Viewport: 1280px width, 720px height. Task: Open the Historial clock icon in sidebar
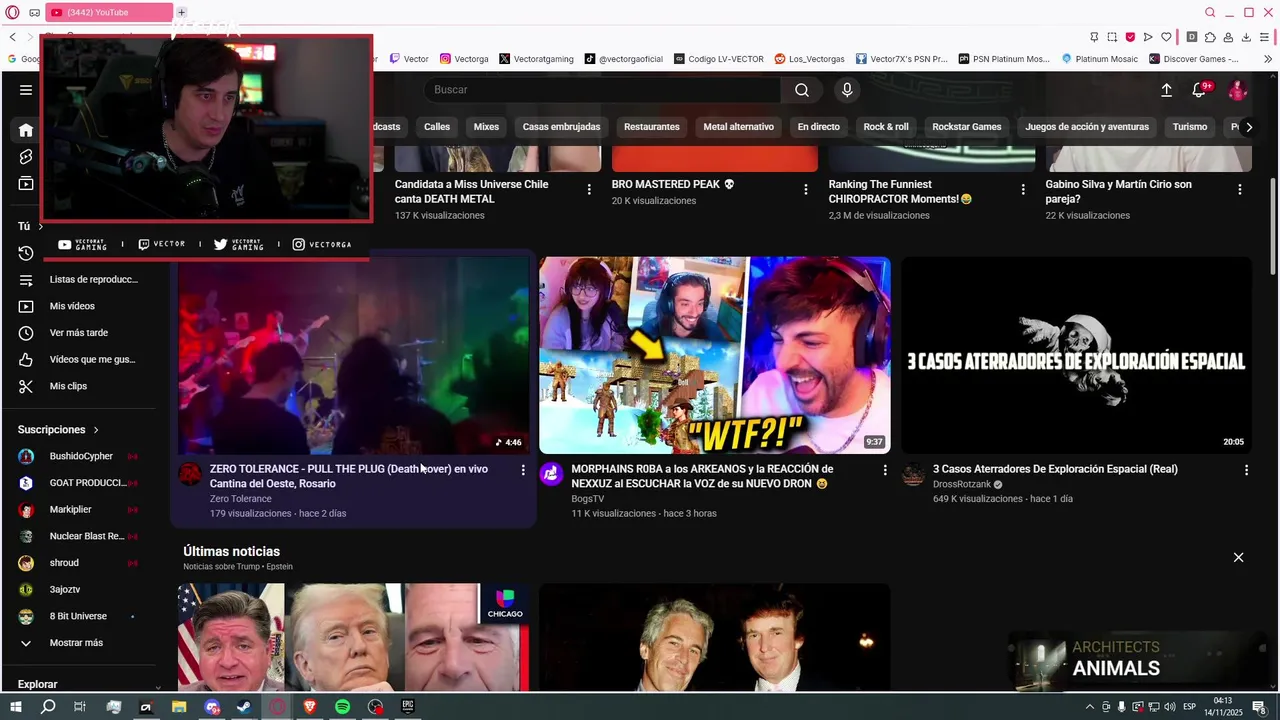point(26,253)
